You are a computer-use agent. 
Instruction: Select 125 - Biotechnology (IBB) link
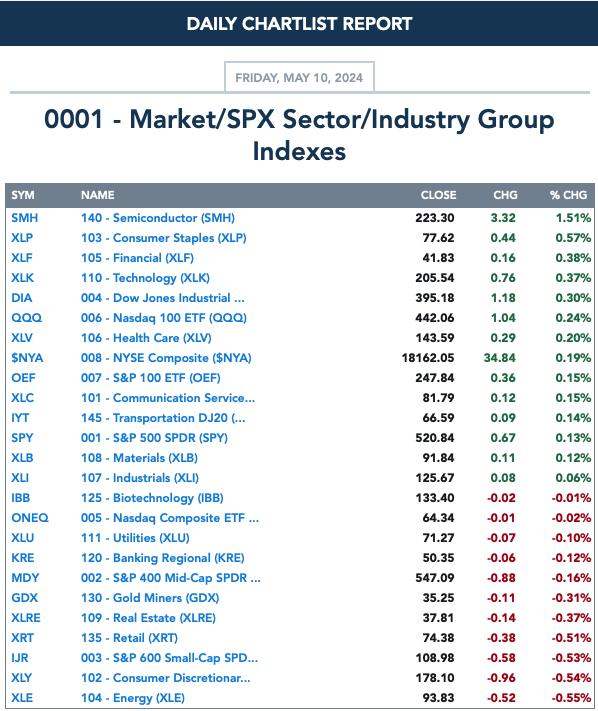pyautogui.click(x=152, y=497)
